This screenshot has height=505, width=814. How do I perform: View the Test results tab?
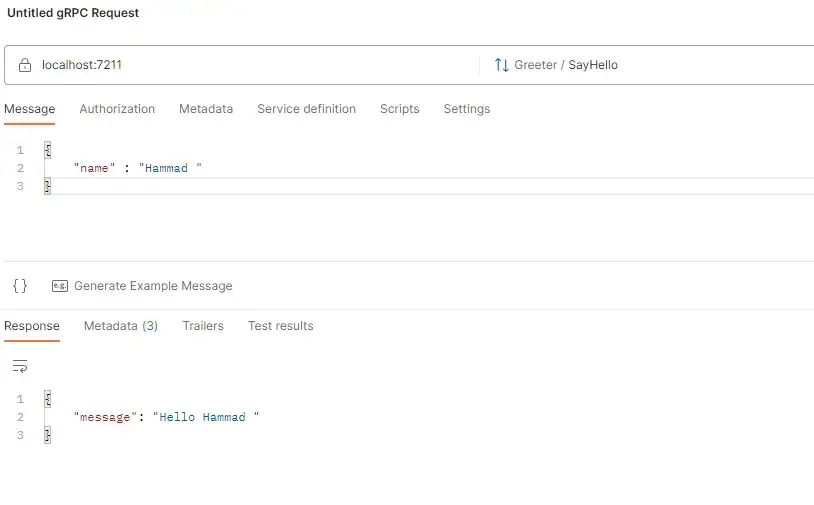(x=280, y=326)
